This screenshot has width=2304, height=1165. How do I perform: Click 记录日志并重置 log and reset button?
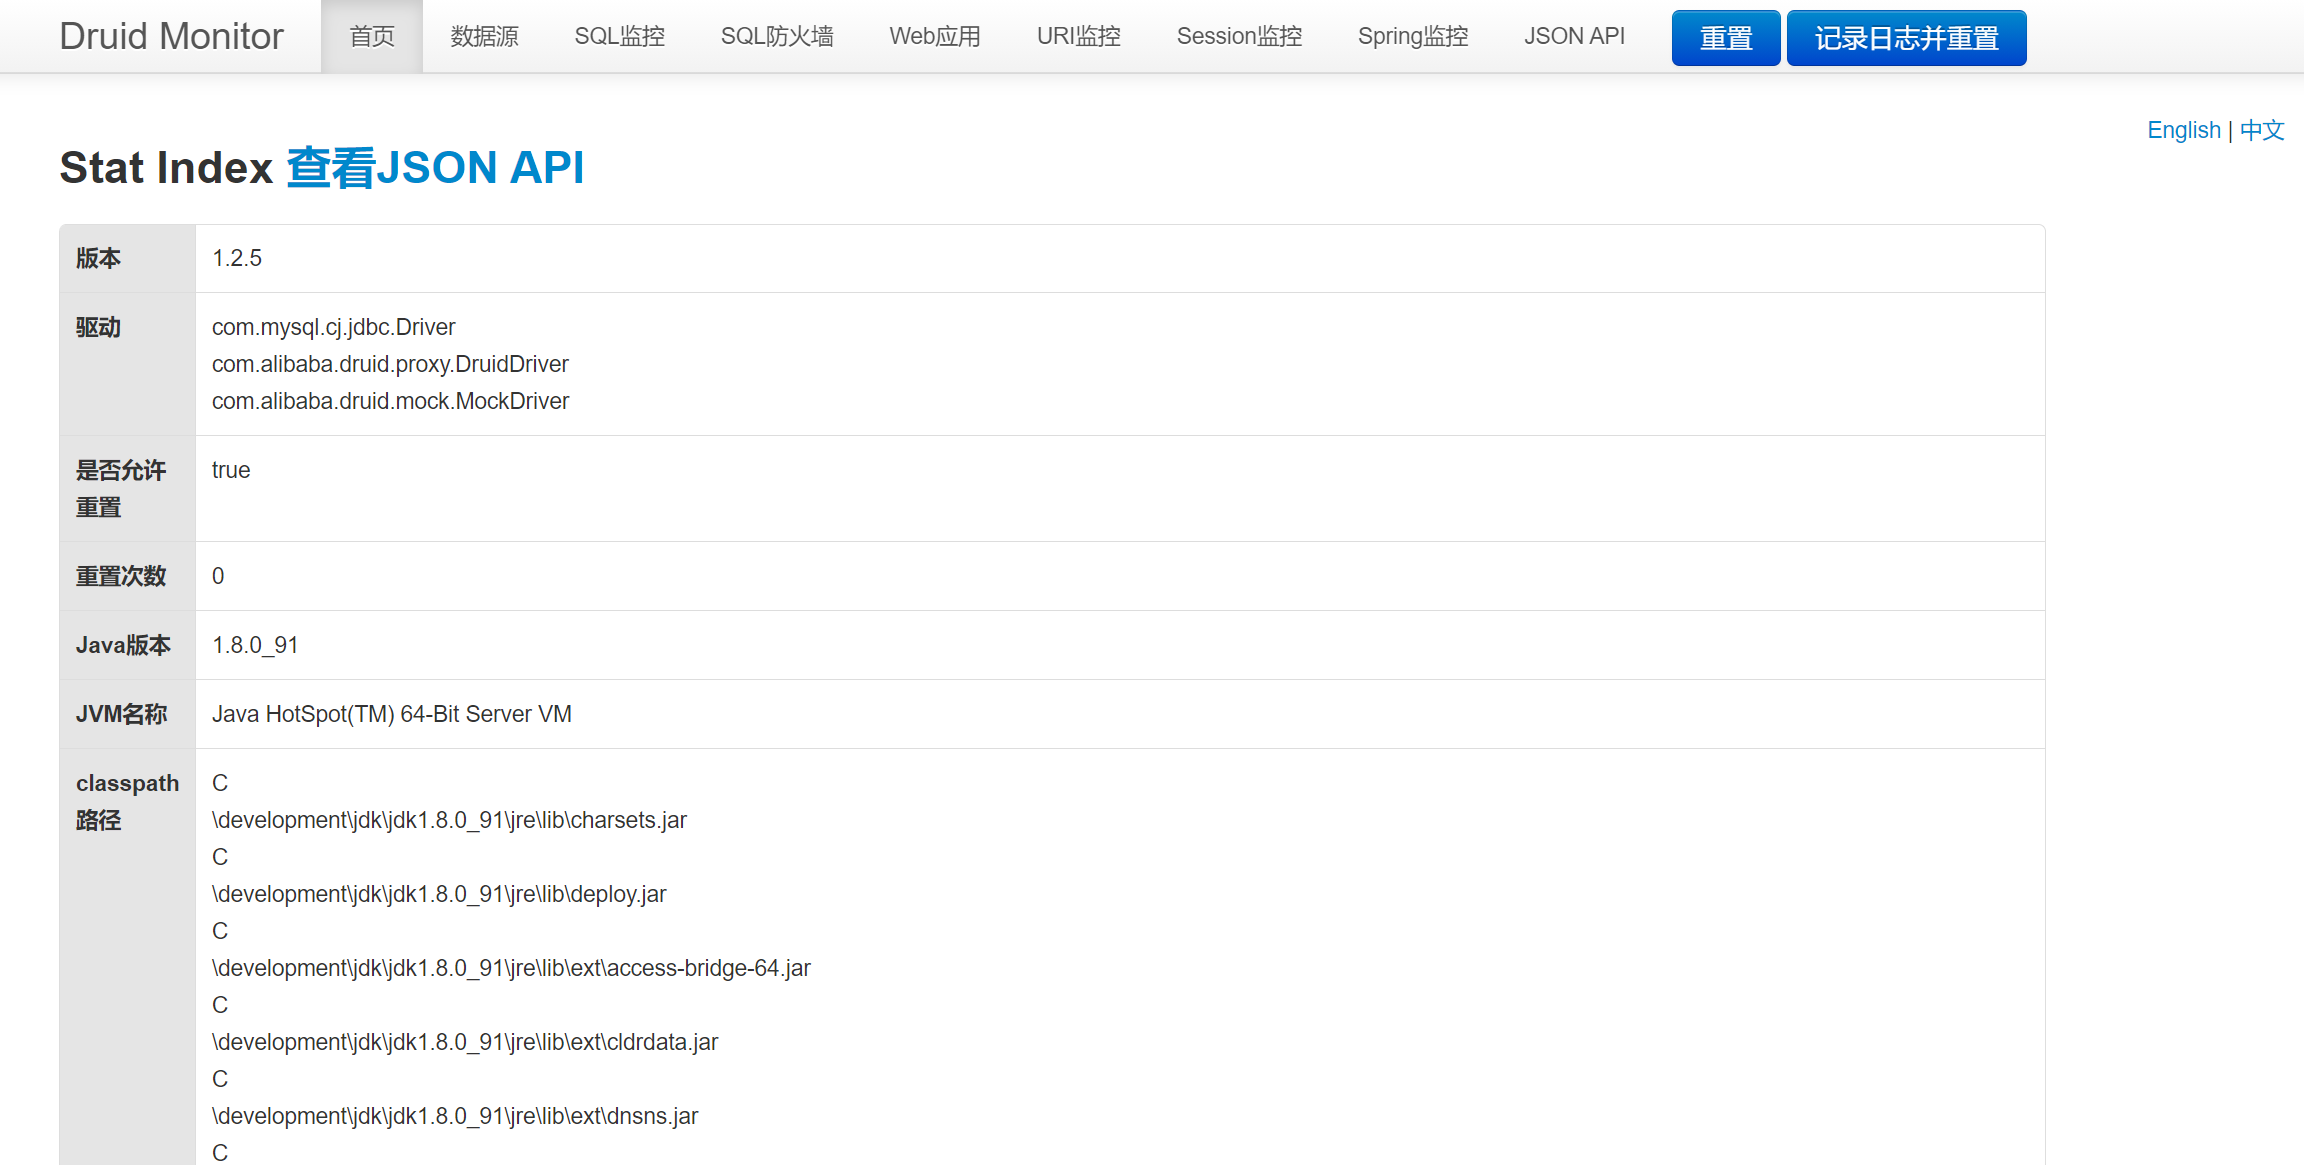click(1906, 38)
